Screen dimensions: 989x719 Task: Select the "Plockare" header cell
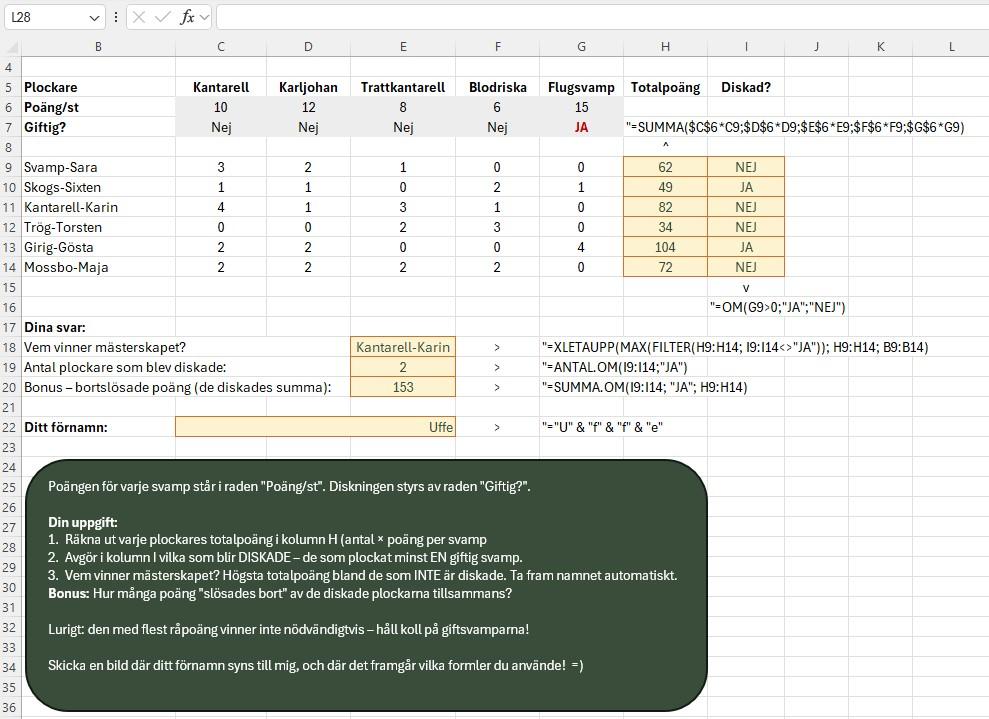coord(98,87)
